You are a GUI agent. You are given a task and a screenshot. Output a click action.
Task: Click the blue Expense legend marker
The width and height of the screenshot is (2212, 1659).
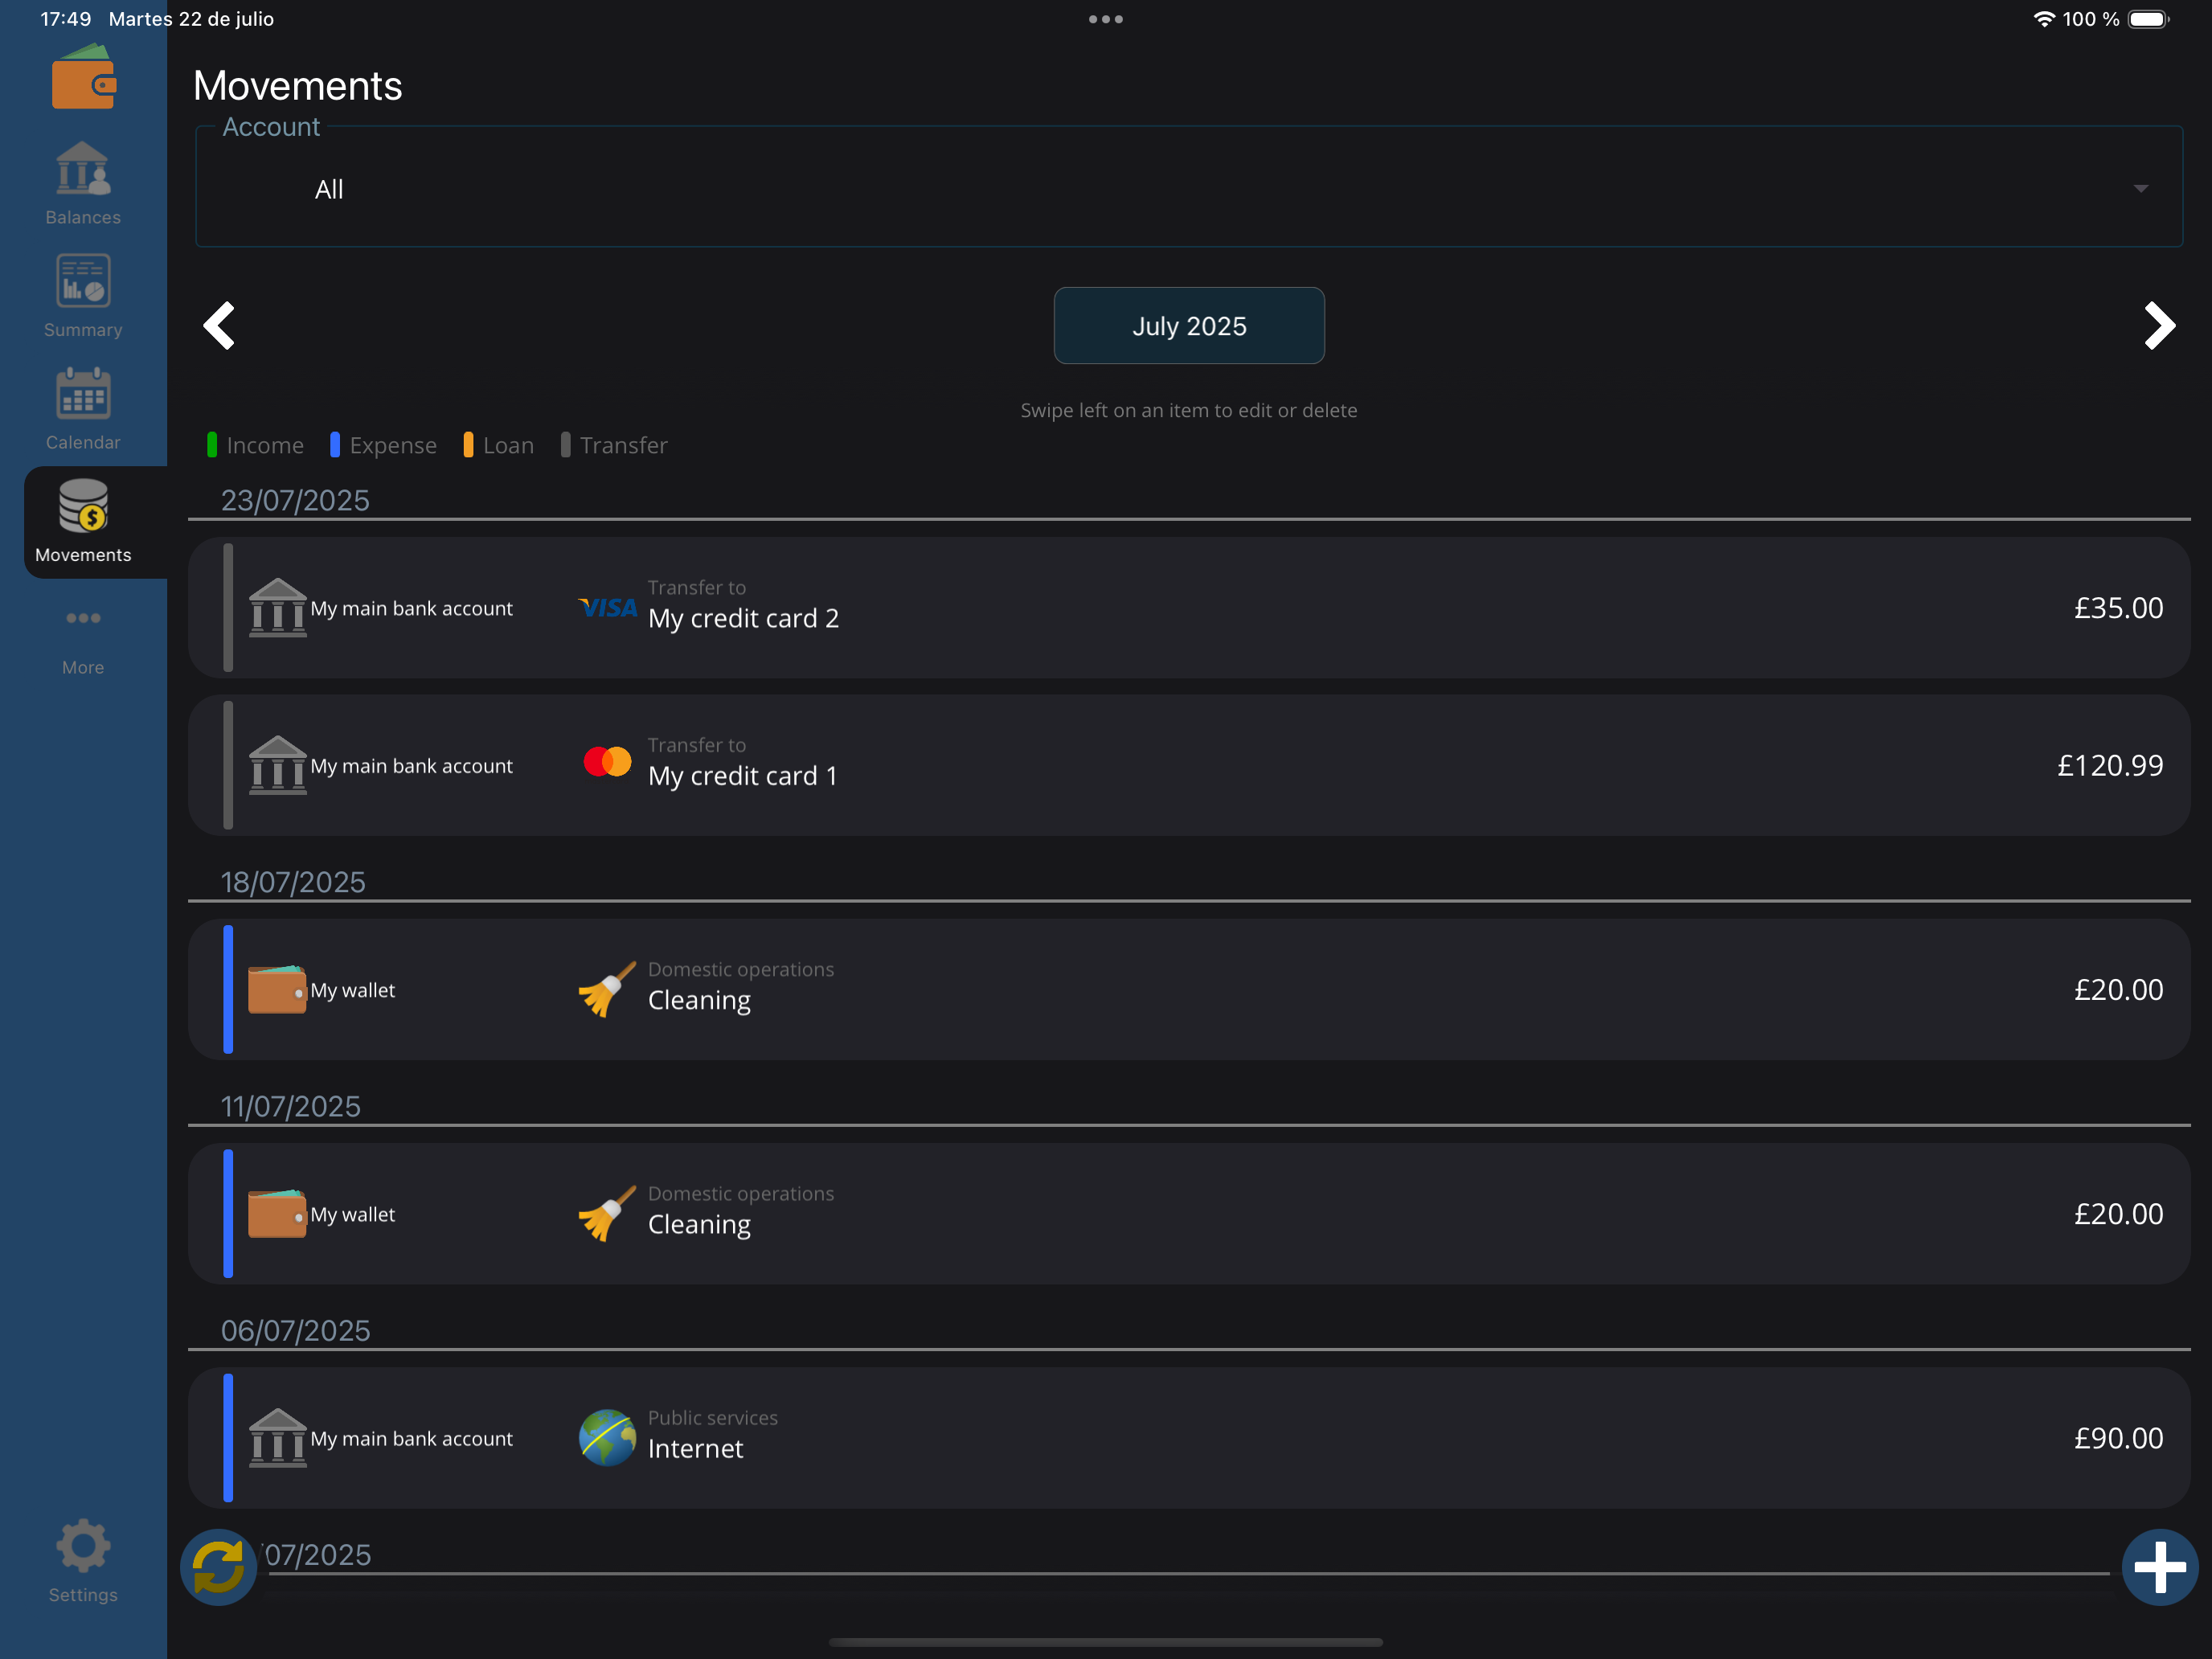click(x=335, y=445)
